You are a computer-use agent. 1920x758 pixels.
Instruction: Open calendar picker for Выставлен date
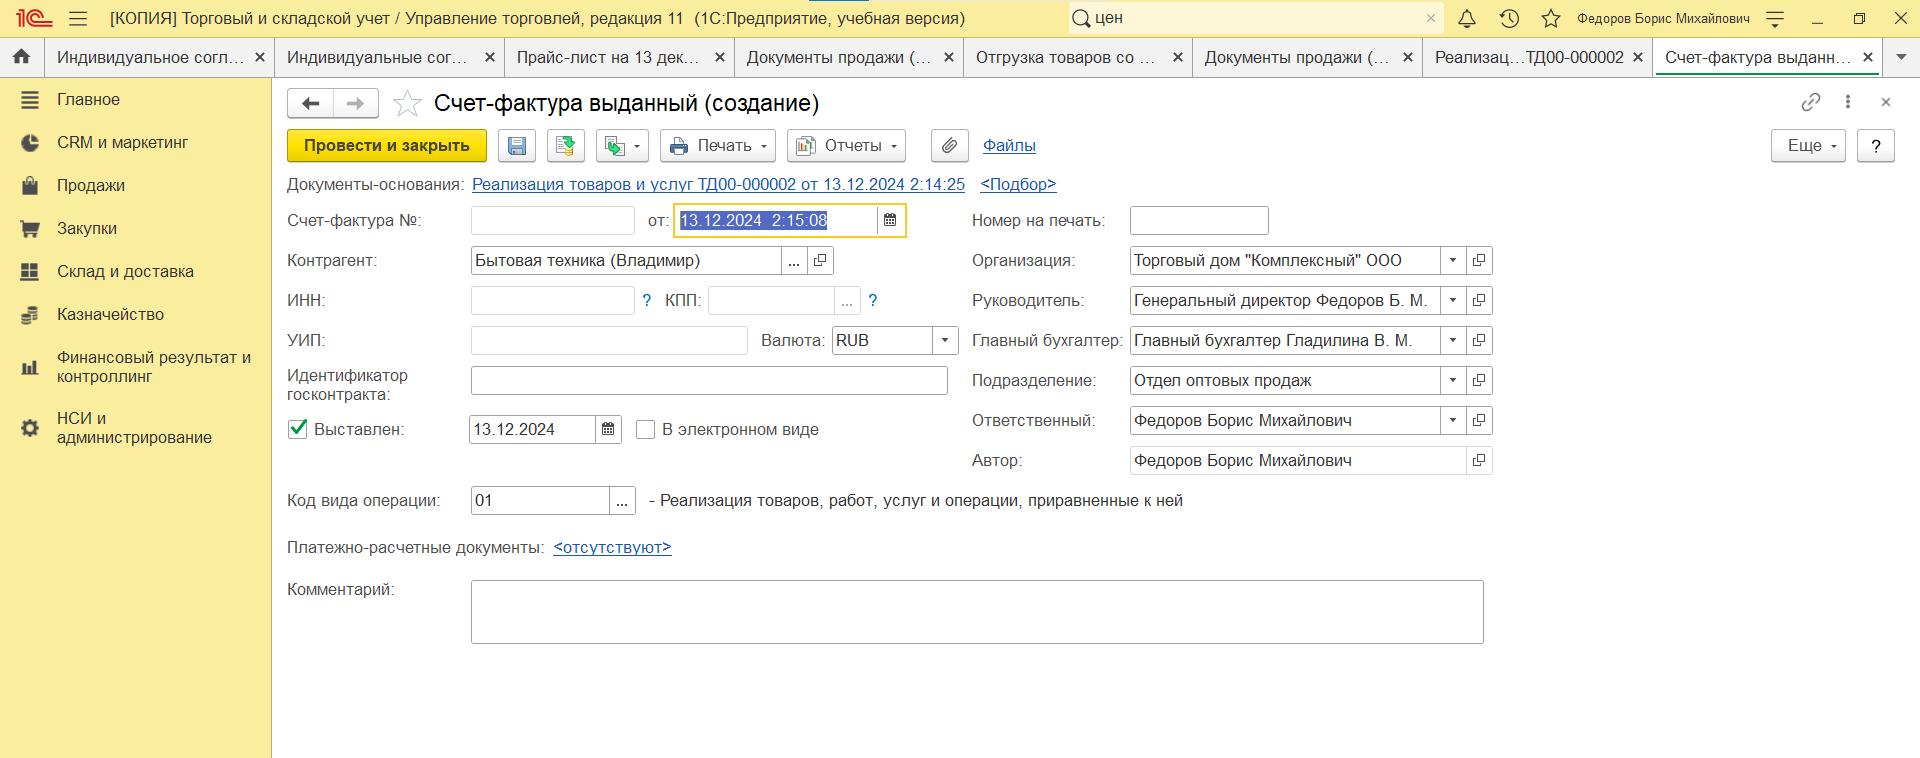point(608,429)
